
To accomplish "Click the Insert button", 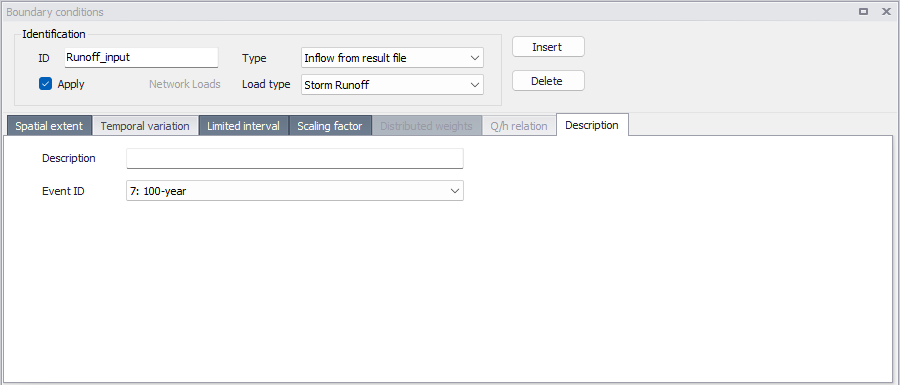I will [x=548, y=47].
